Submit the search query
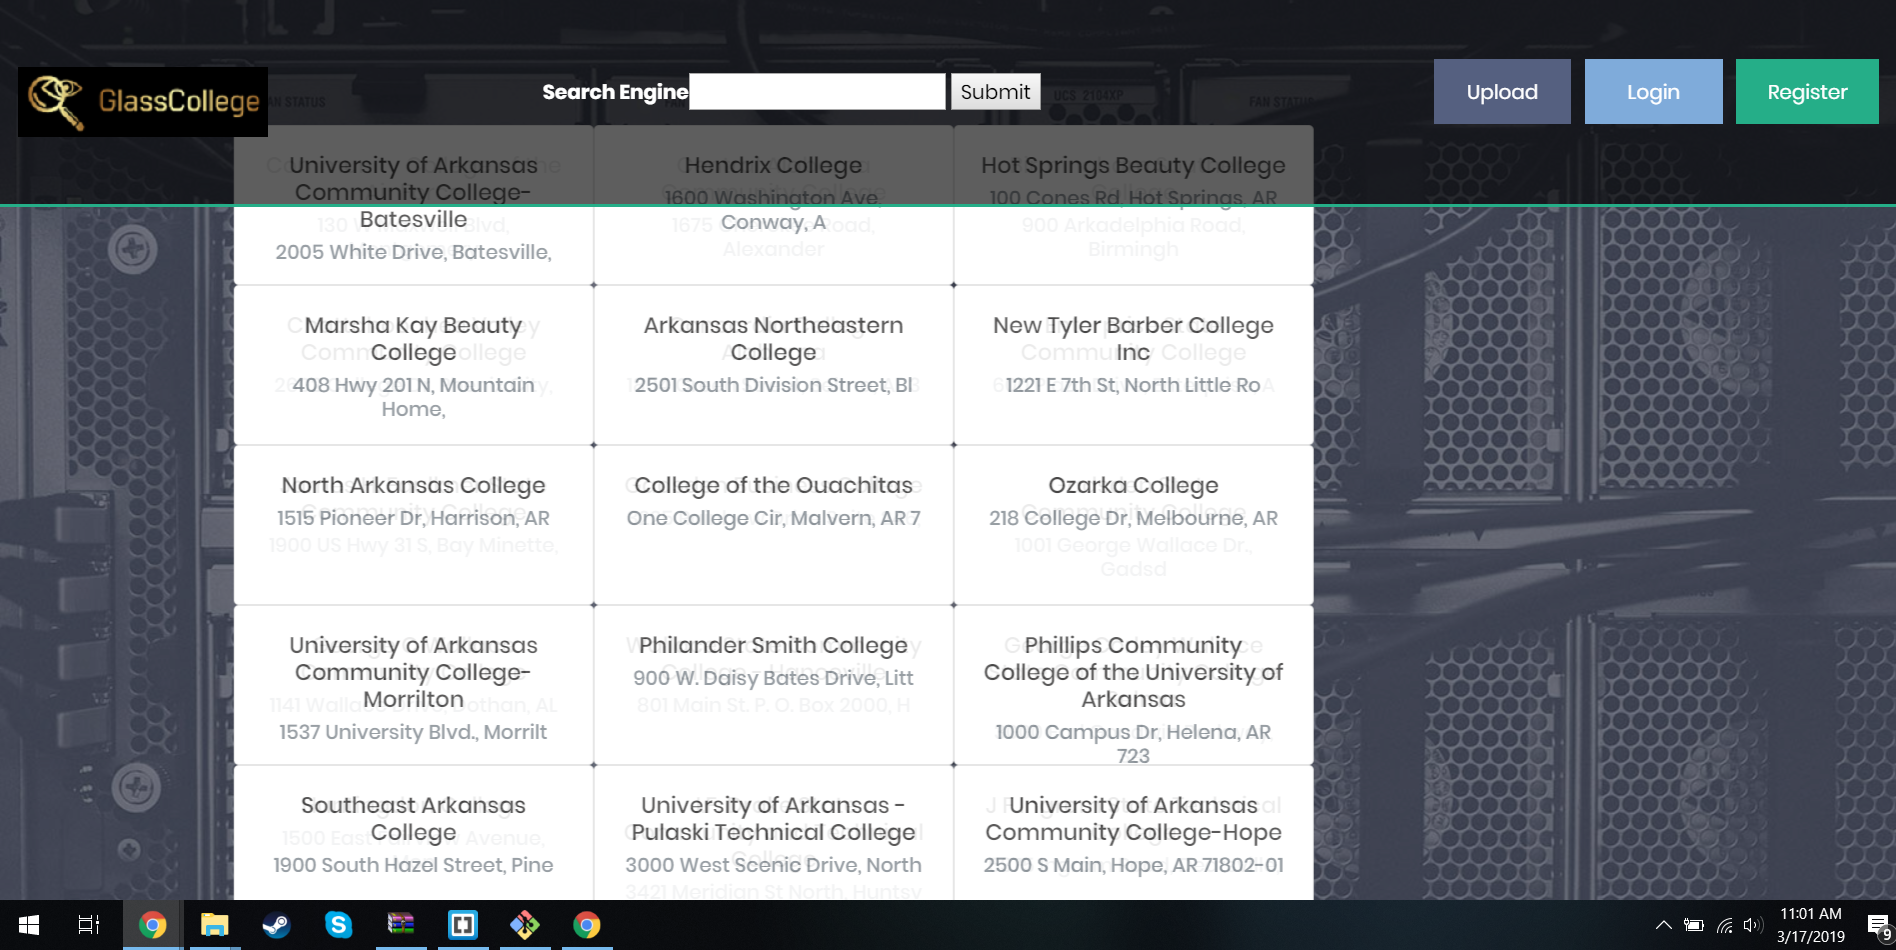This screenshot has width=1896, height=950. [x=995, y=92]
